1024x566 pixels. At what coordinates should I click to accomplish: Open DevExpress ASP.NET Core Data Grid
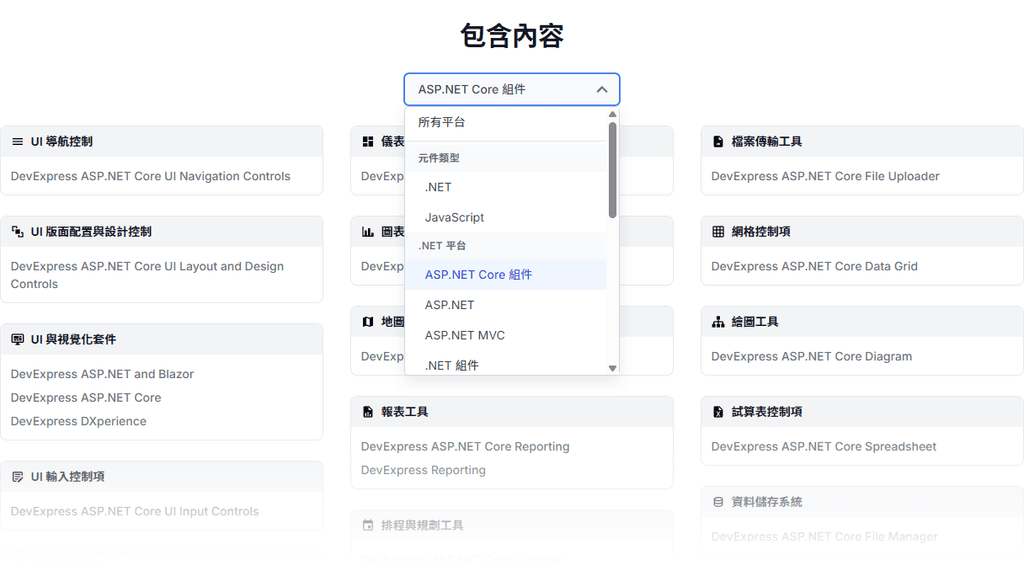click(x=814, y=266)
